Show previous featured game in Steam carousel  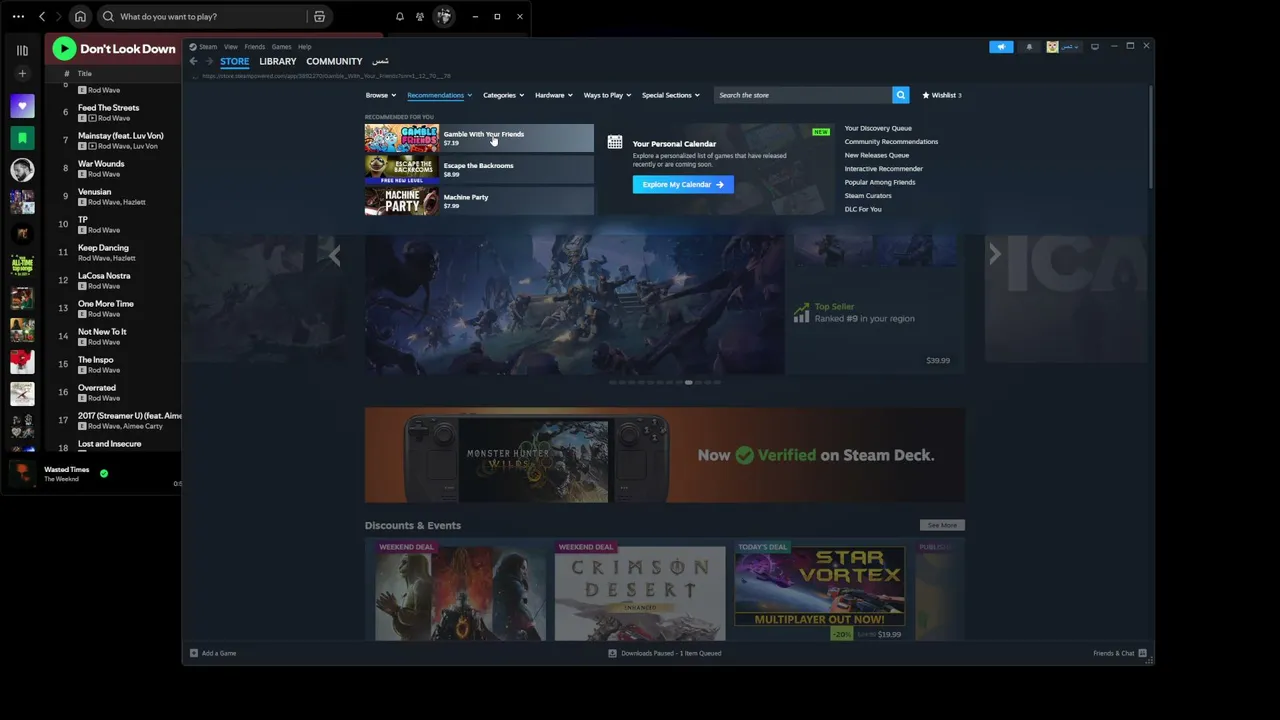click(x=335, y=255)
